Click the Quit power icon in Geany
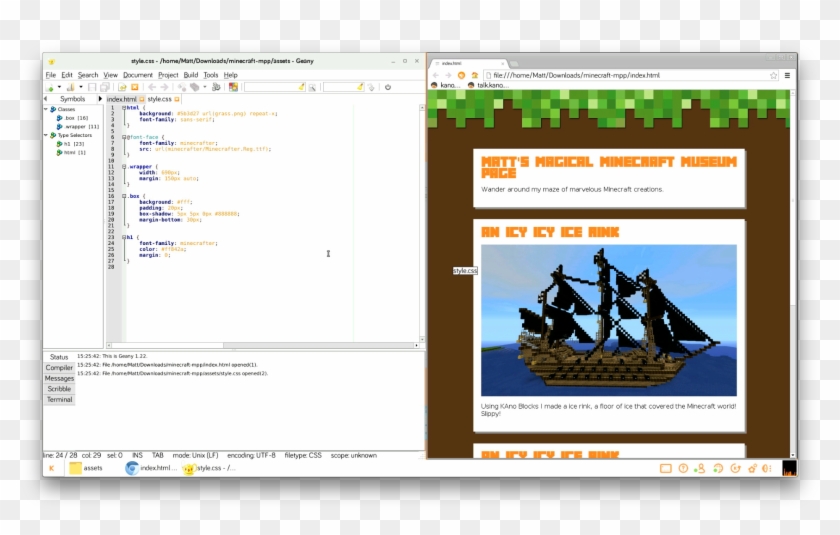 pos(388,87)
